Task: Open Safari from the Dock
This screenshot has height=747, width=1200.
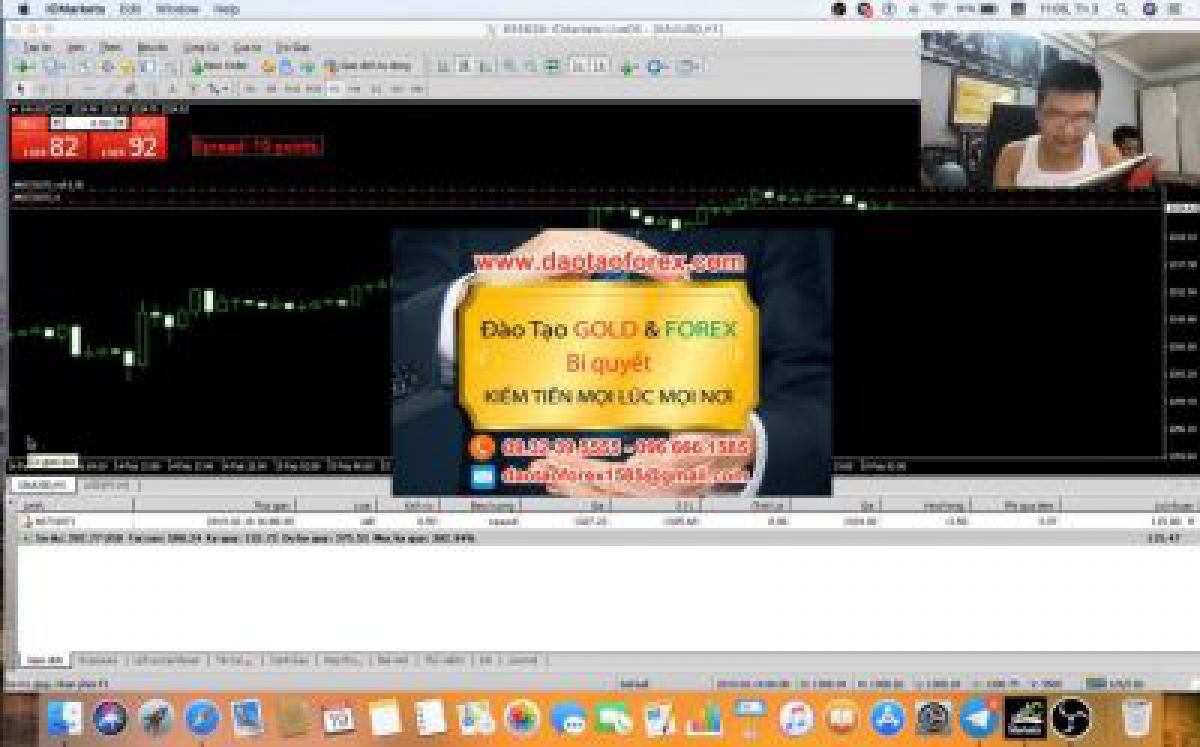Action: click(x=202, y=717)
